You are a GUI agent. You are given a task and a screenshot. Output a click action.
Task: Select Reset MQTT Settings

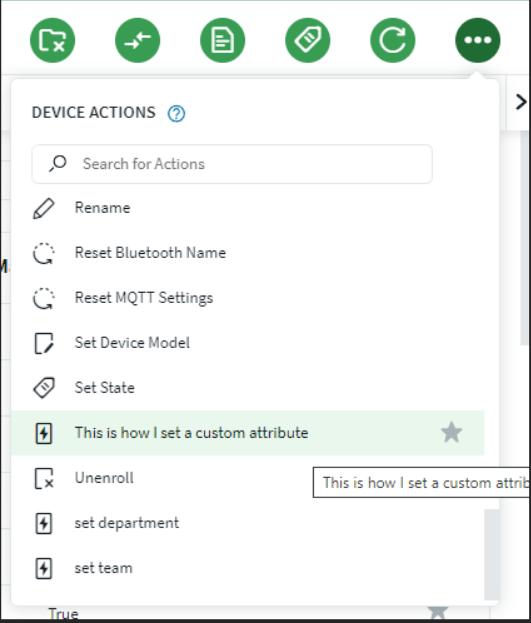[247, 298]
